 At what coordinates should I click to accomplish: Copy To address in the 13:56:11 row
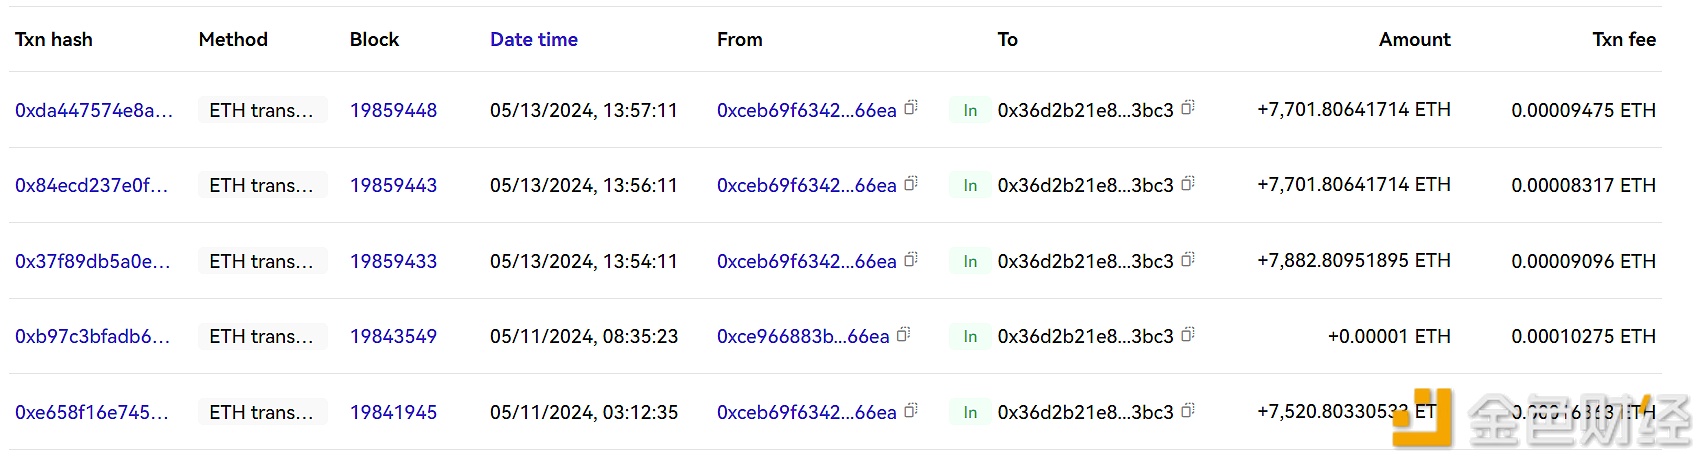click(x=1188, y=184)
